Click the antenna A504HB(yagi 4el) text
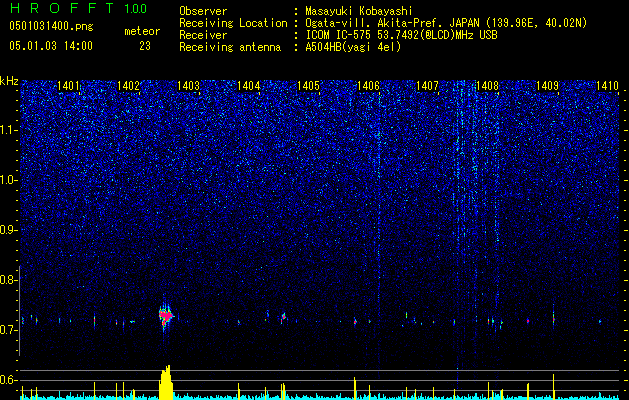The image size is (629, 400). point(353,47)
